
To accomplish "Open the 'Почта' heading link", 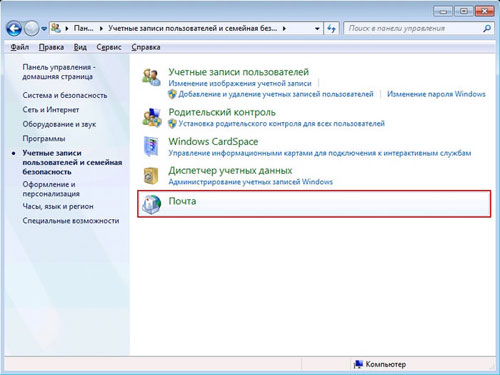I will coord(182,201).
